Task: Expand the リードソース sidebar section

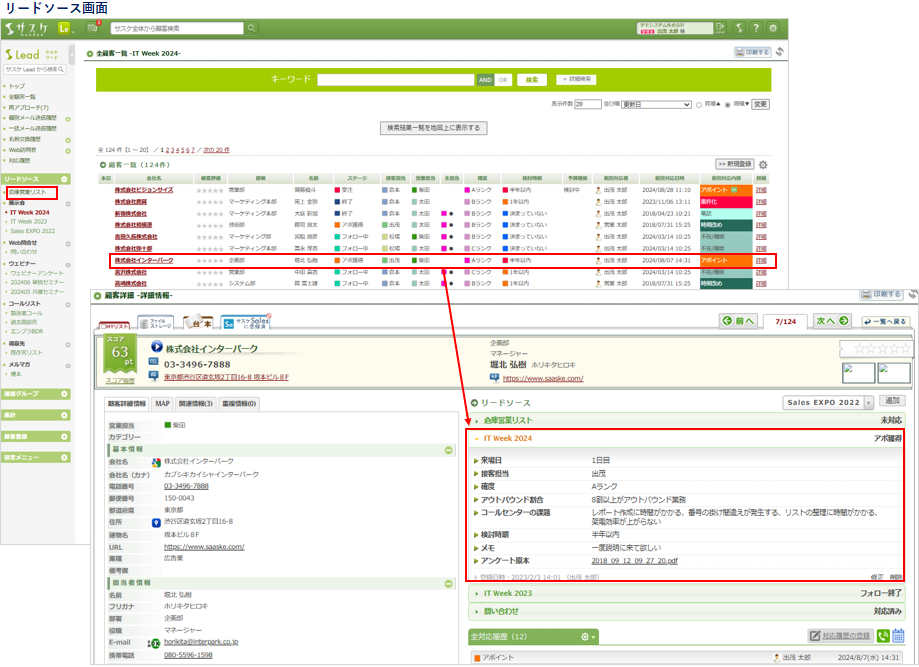Action: pyautogui.click(x=36, y=179)
